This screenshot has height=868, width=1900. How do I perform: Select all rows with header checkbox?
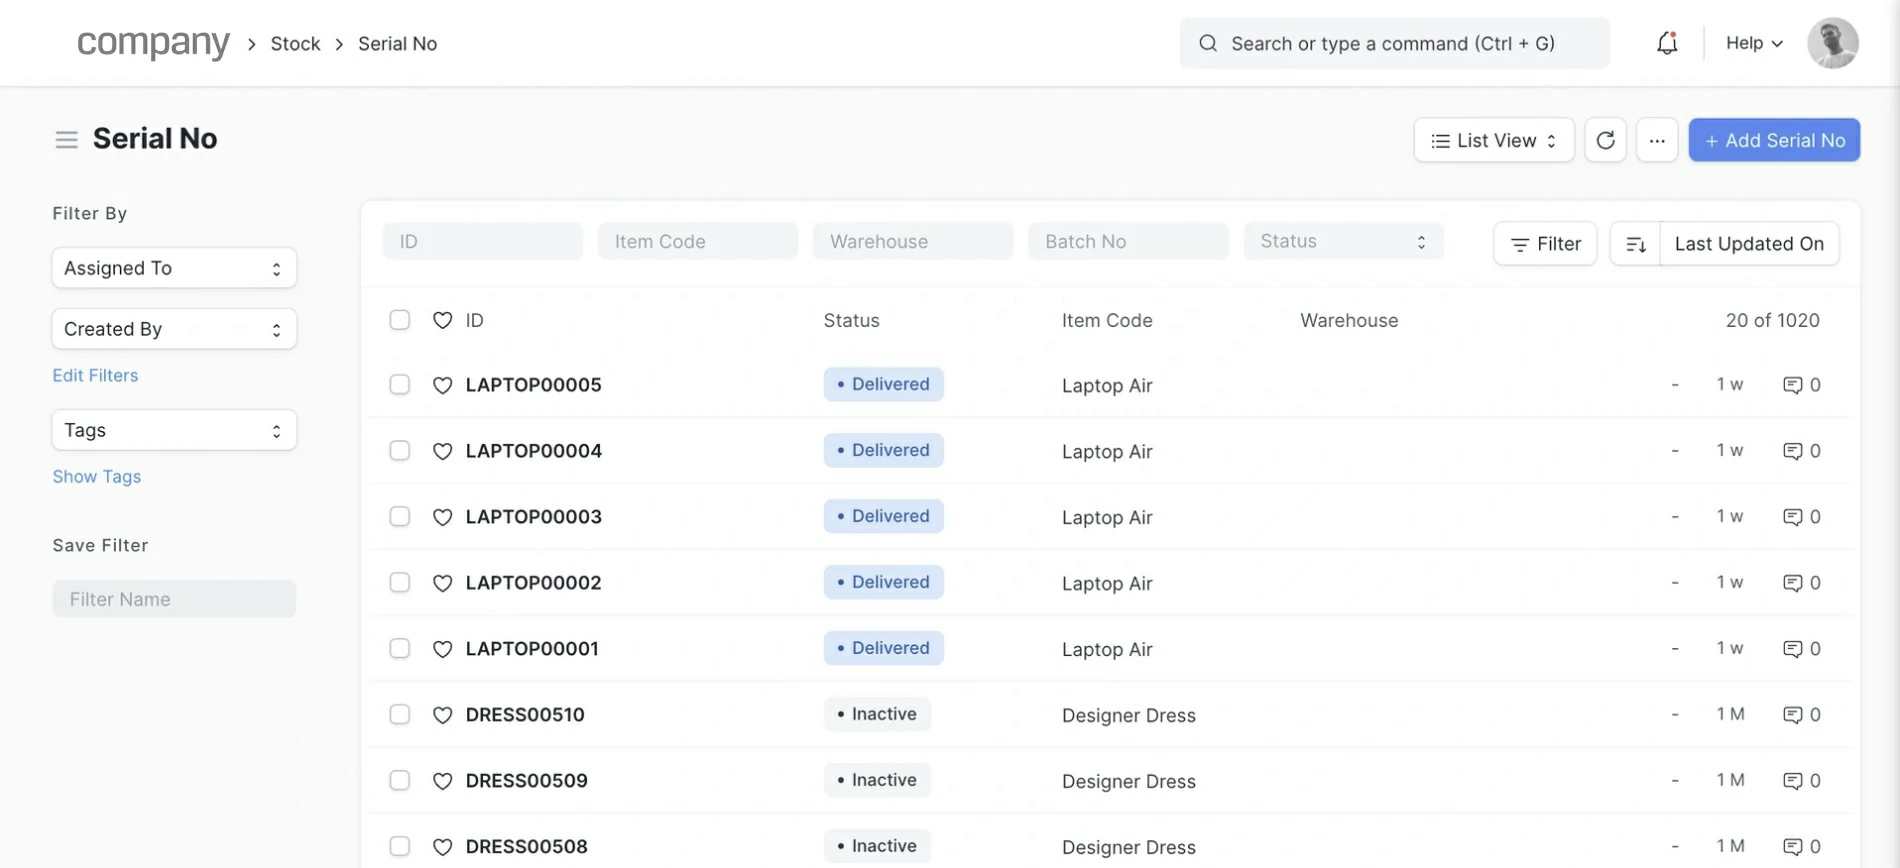click(400, 320)
